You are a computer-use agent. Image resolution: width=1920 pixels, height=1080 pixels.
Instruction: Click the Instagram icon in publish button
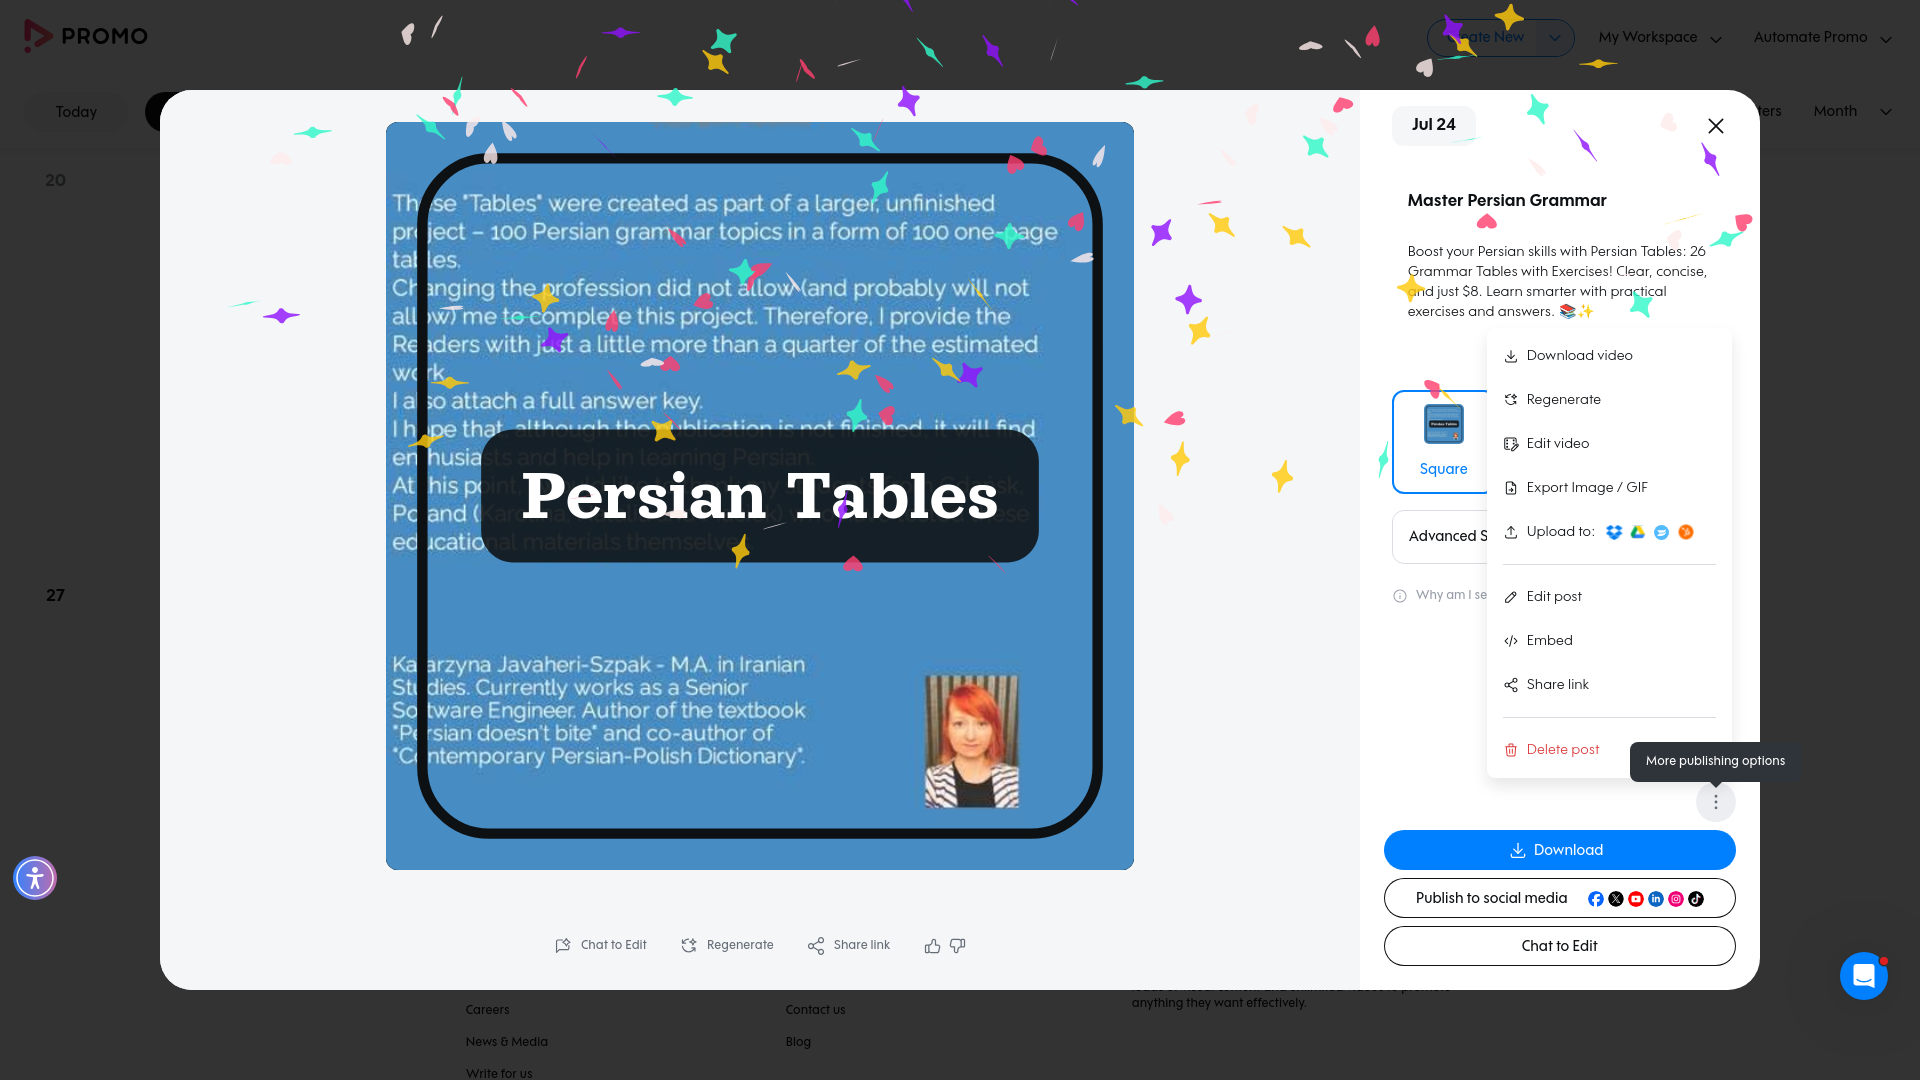tap(1676, 899)
